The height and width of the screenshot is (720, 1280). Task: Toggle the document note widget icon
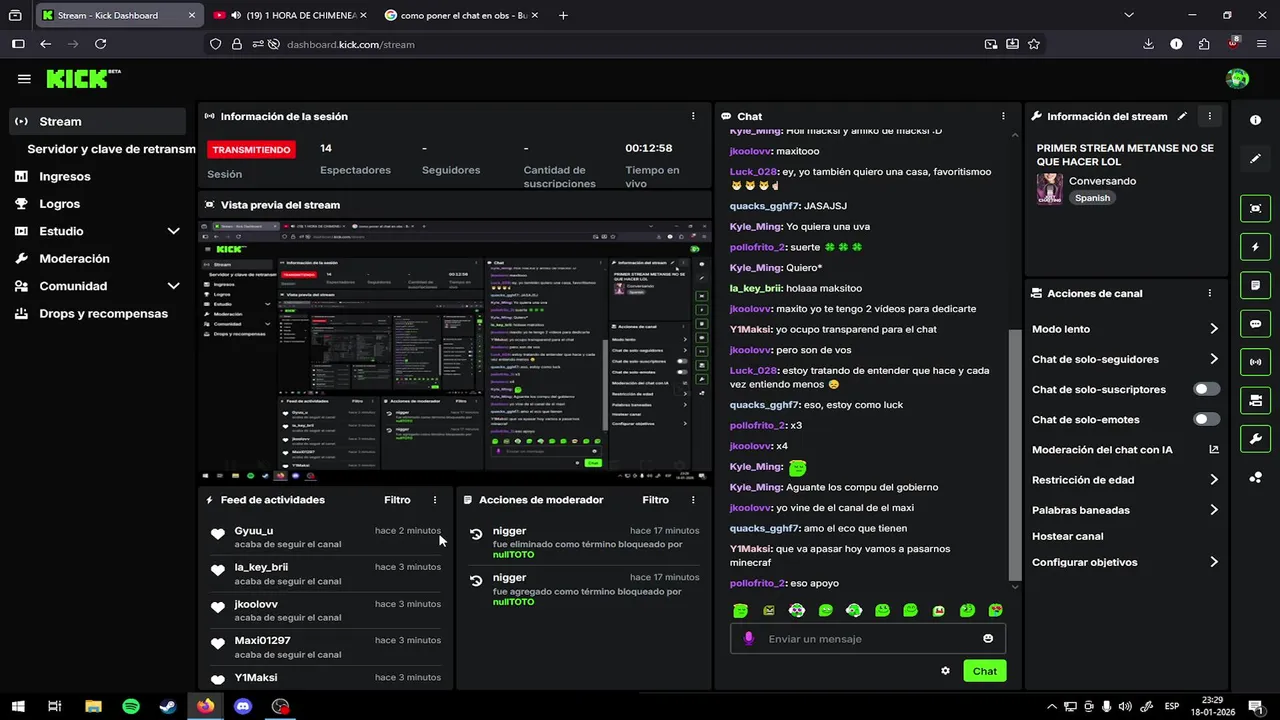coord(1255,285)
